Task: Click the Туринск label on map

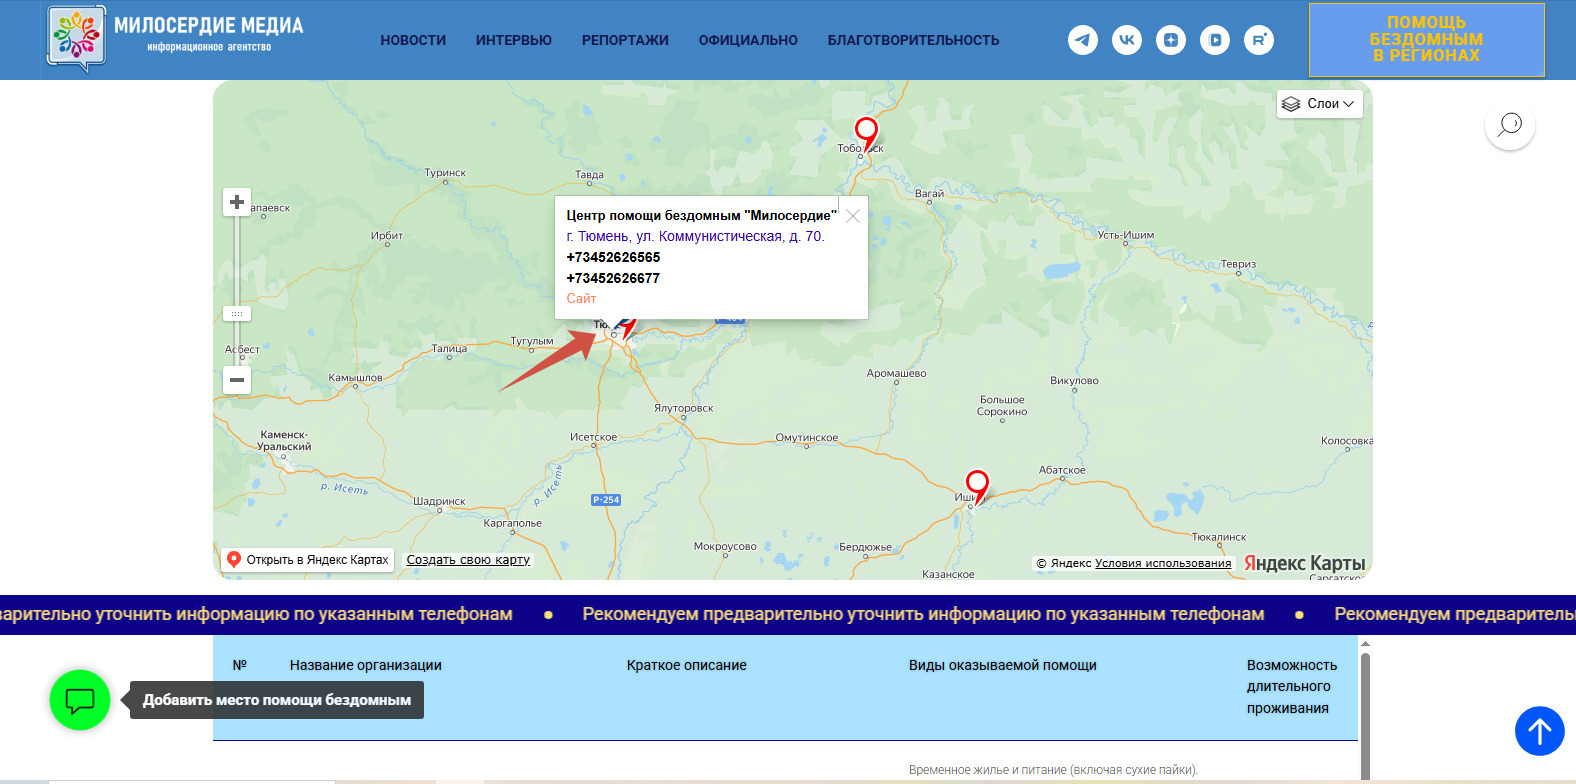Action: click(x=445, y=173)
